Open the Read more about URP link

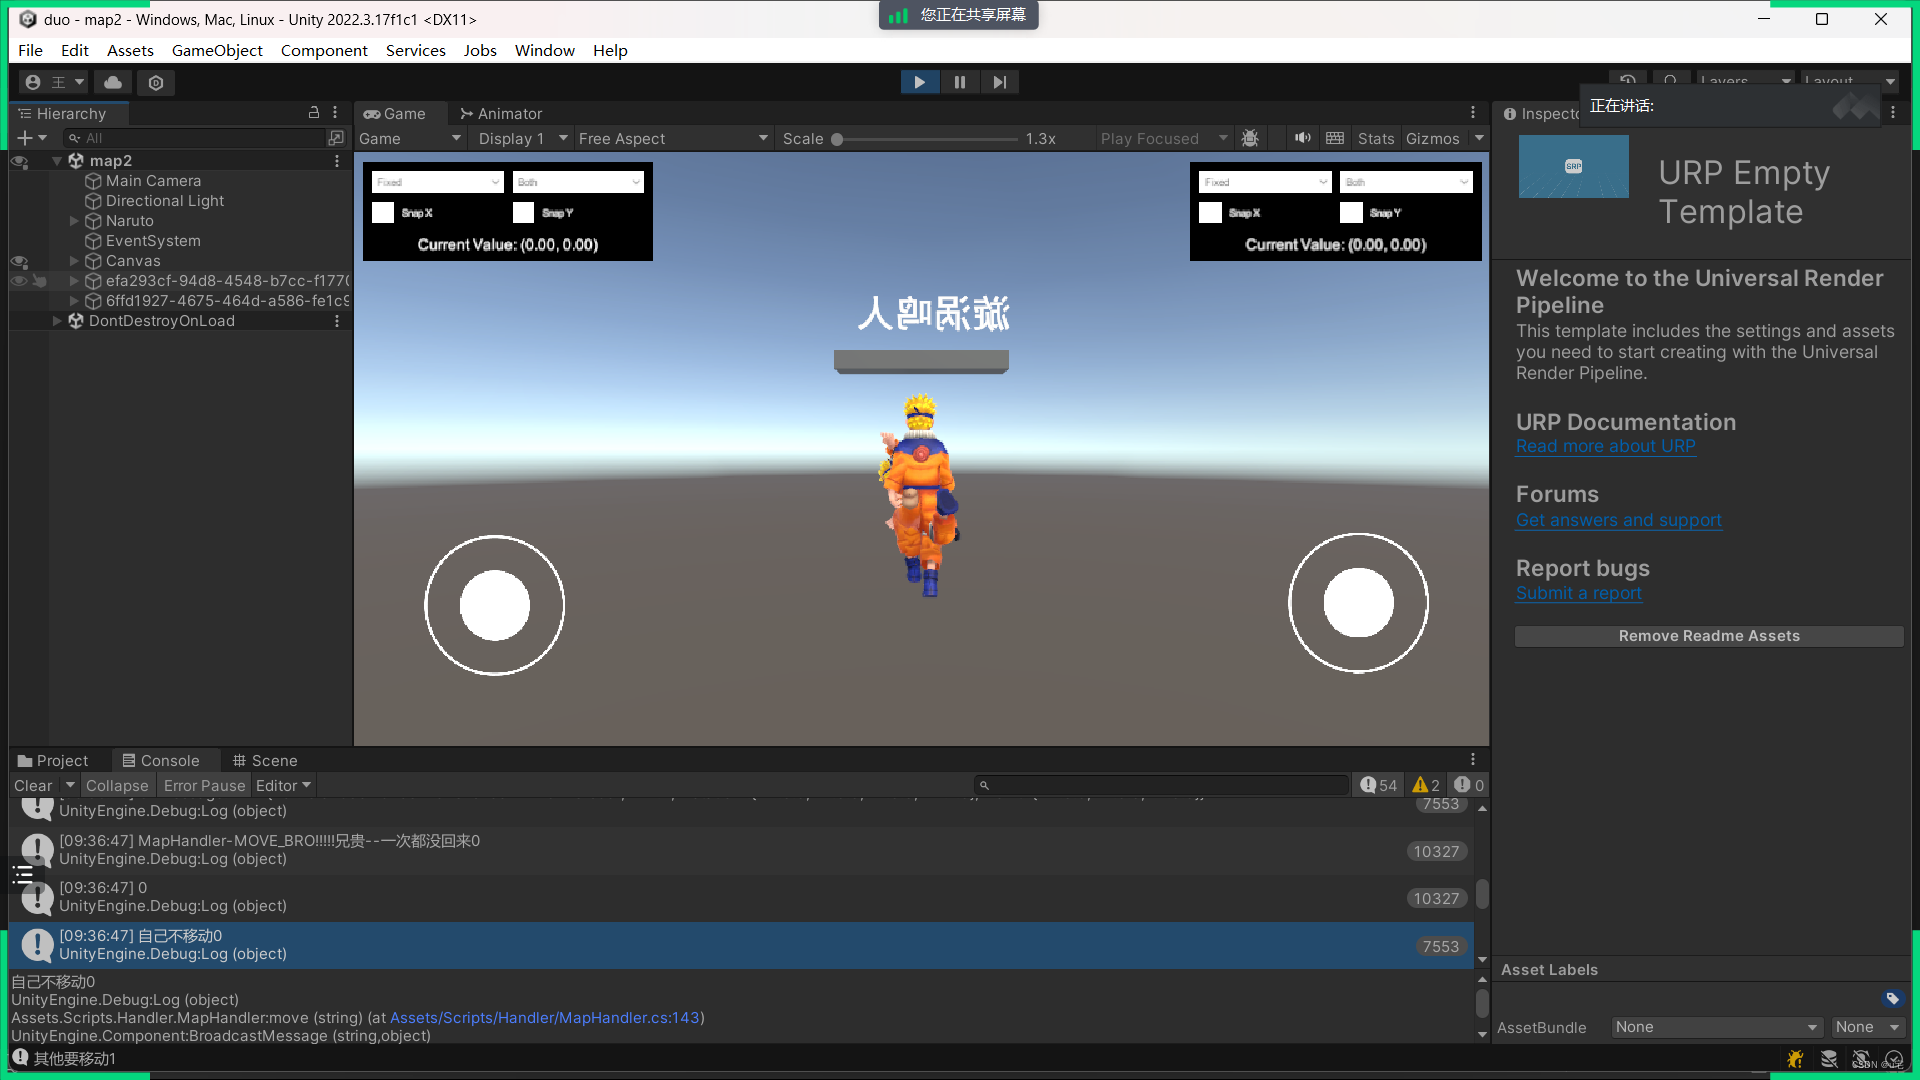point(1605,446)
